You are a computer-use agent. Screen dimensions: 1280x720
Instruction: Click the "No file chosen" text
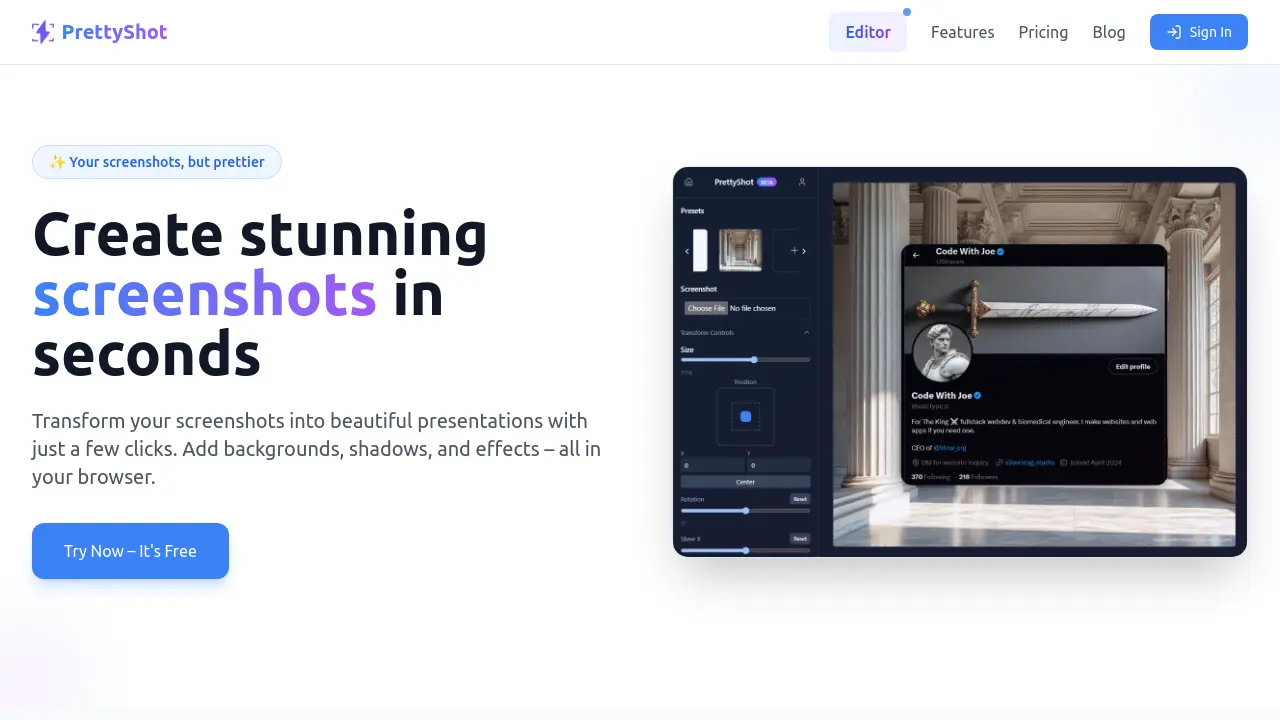(x=754, y=308)
